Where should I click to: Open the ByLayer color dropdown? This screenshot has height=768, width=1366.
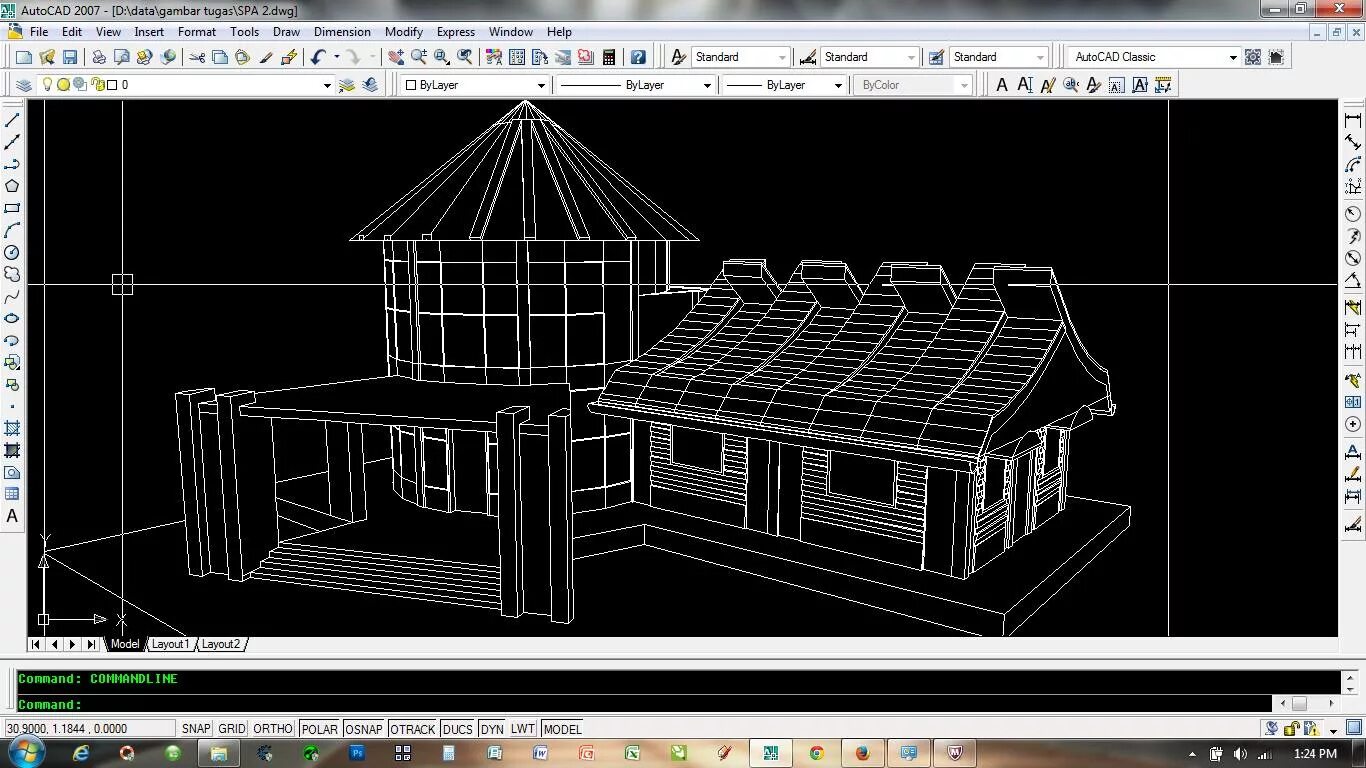coord(541,85)
